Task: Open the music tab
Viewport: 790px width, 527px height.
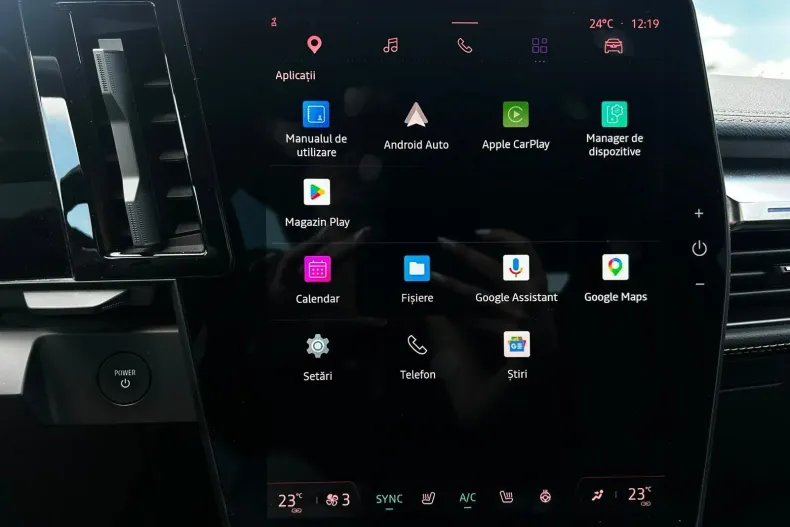Action: (x=390, y=45)
